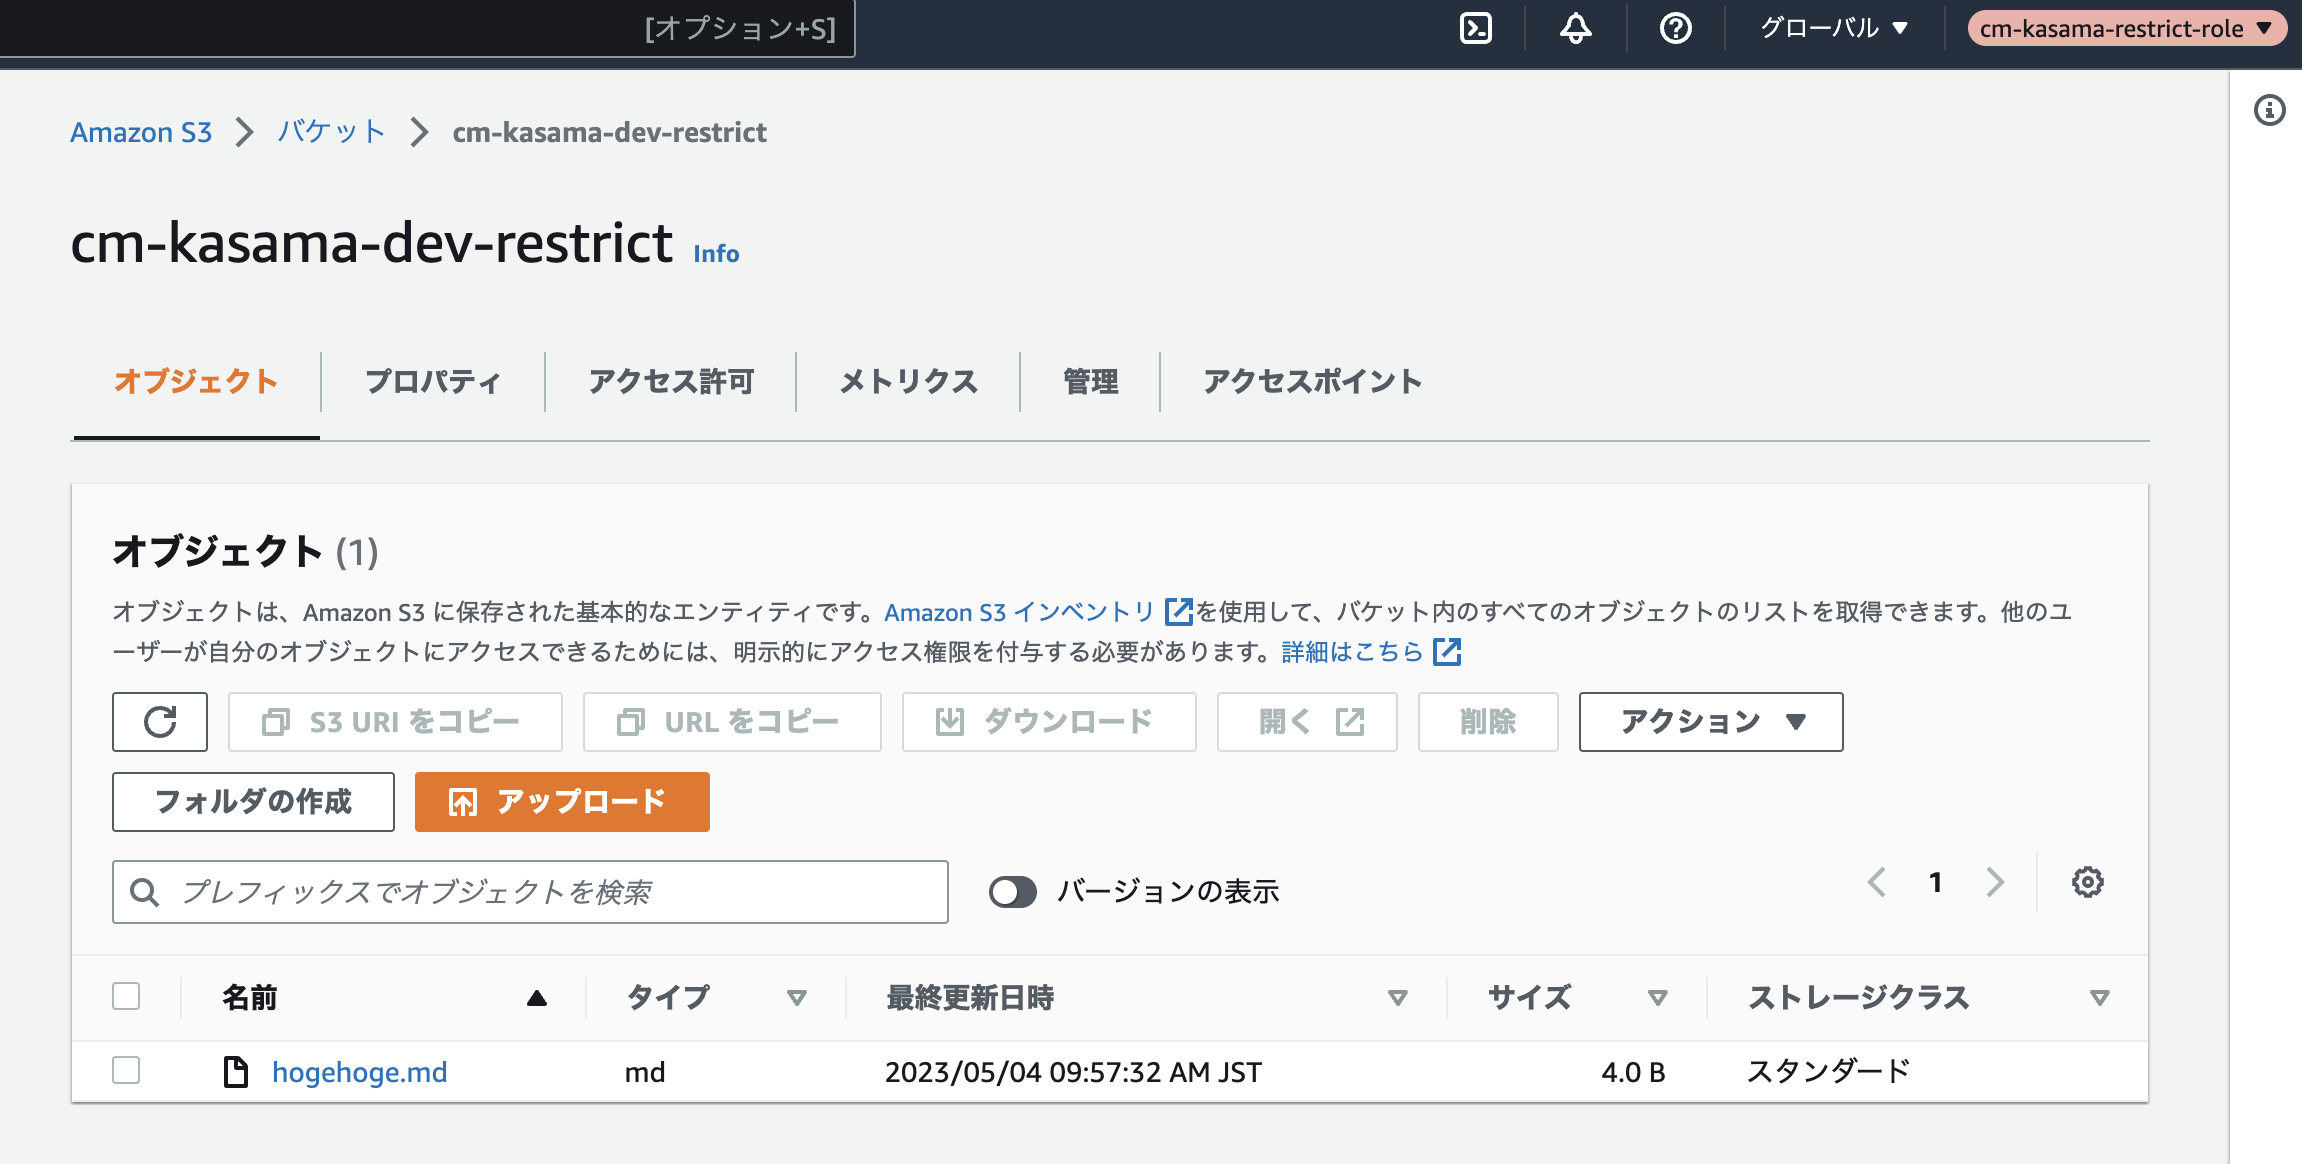Viewport: 2302px width, 1164px height.
Task: Click the 削除 button
Action: pos(1488,722)
